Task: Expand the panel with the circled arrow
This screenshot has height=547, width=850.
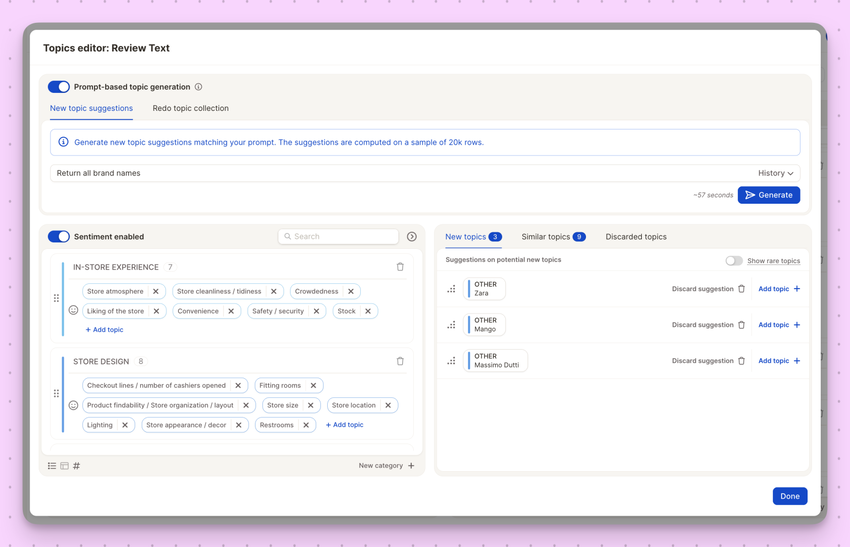Action: [x=411, y=237]
